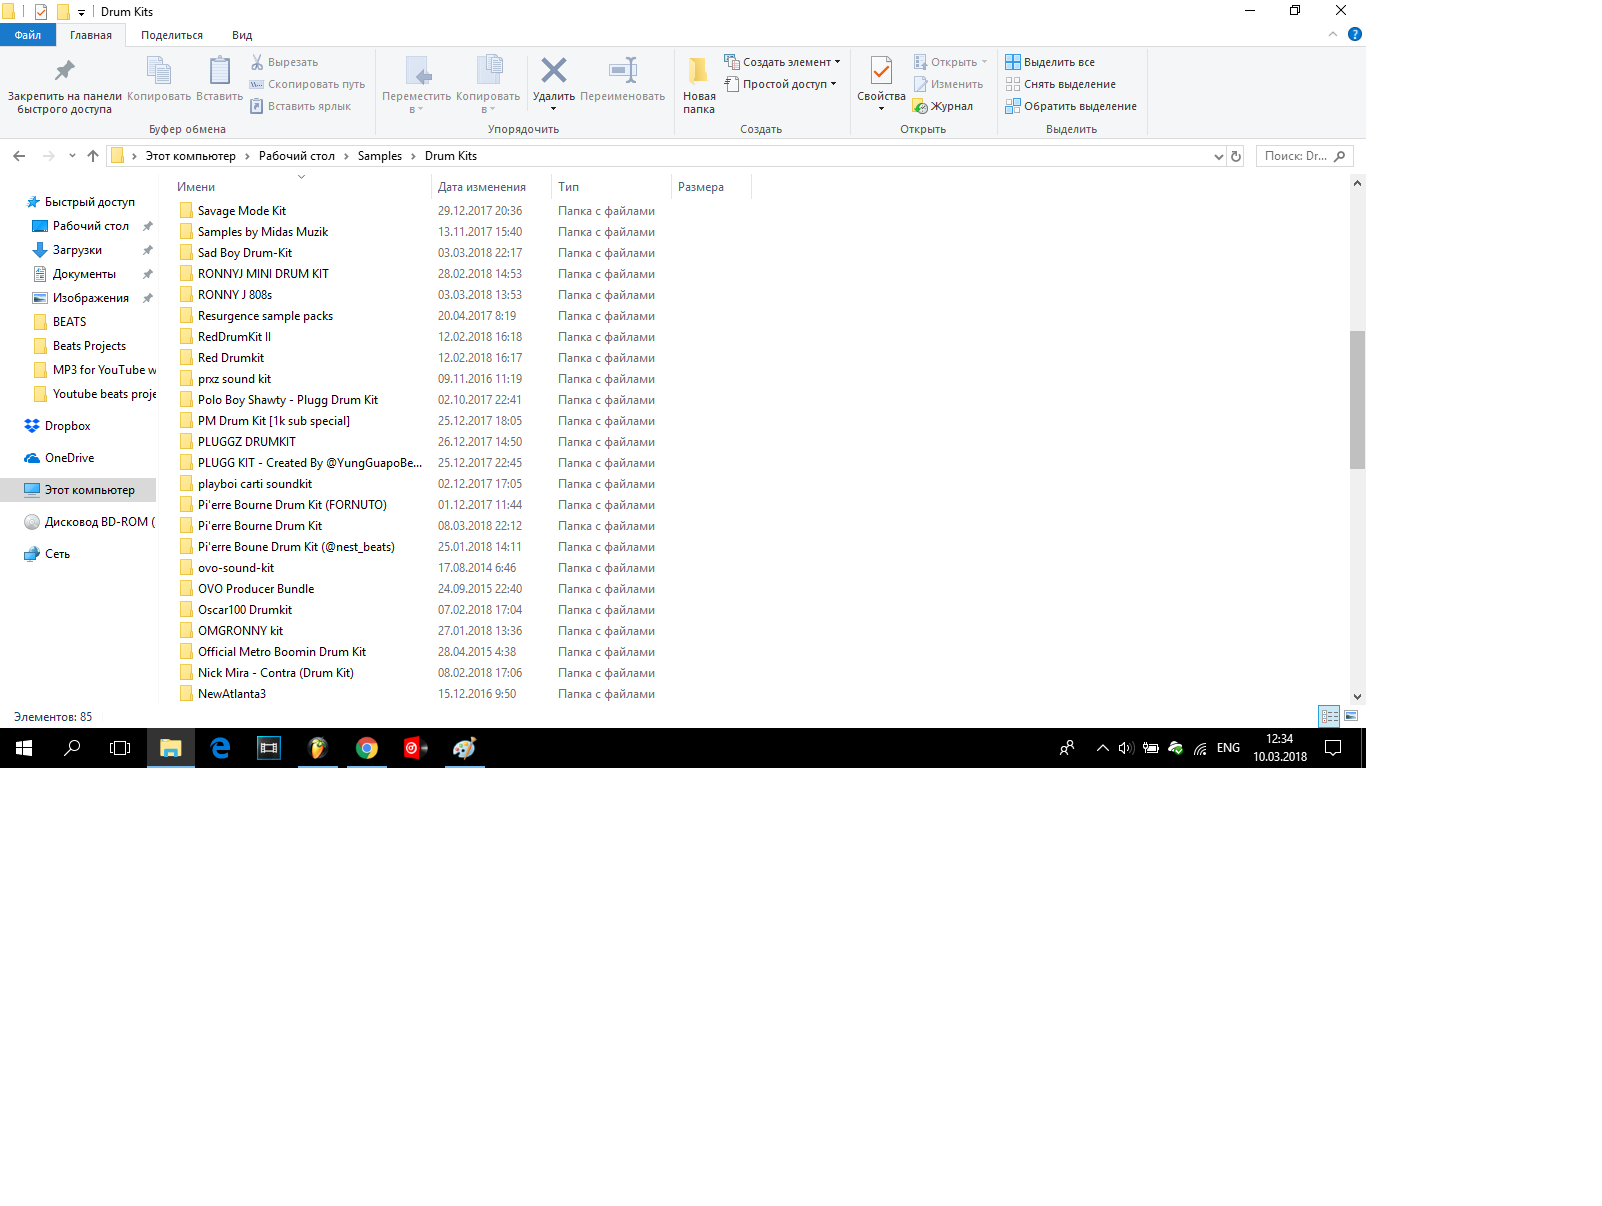Image resolution: width=1602 pixels, height=1206 pixels.
Task: Expand the Delete (Удалить) dropdown arrow
Action: (554, 109)
